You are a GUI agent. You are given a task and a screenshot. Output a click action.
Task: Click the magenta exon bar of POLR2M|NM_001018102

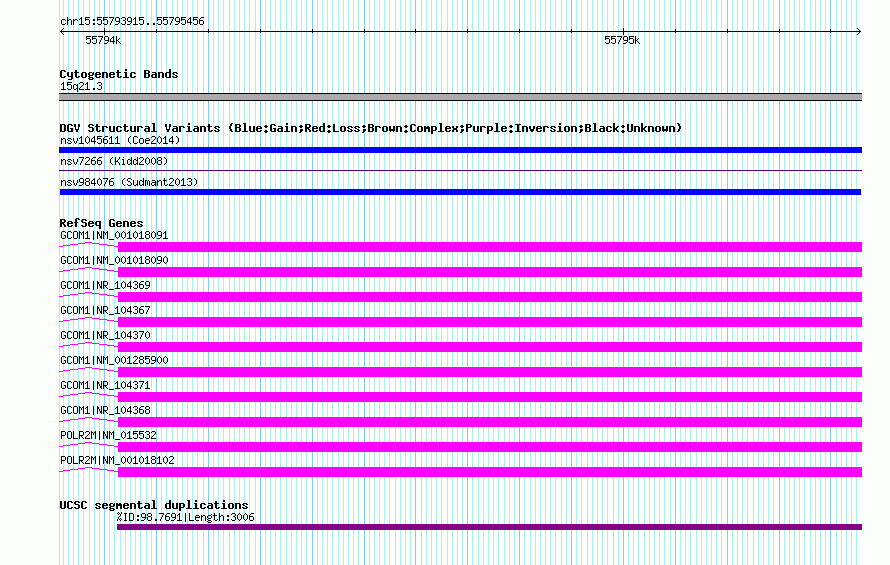490,472
